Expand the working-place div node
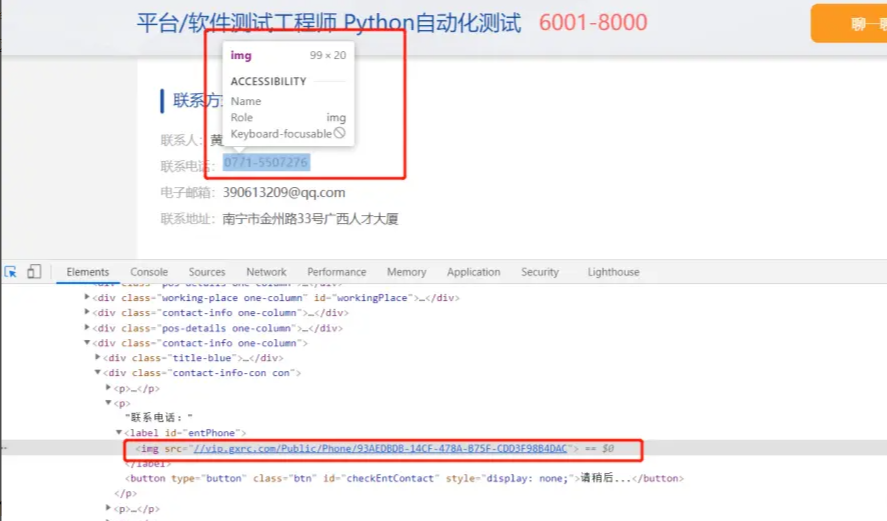 coord(87,297)
